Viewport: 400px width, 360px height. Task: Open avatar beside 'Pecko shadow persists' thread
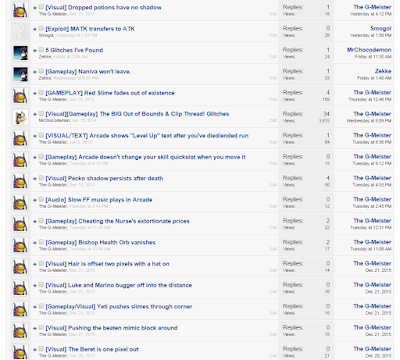20,181
